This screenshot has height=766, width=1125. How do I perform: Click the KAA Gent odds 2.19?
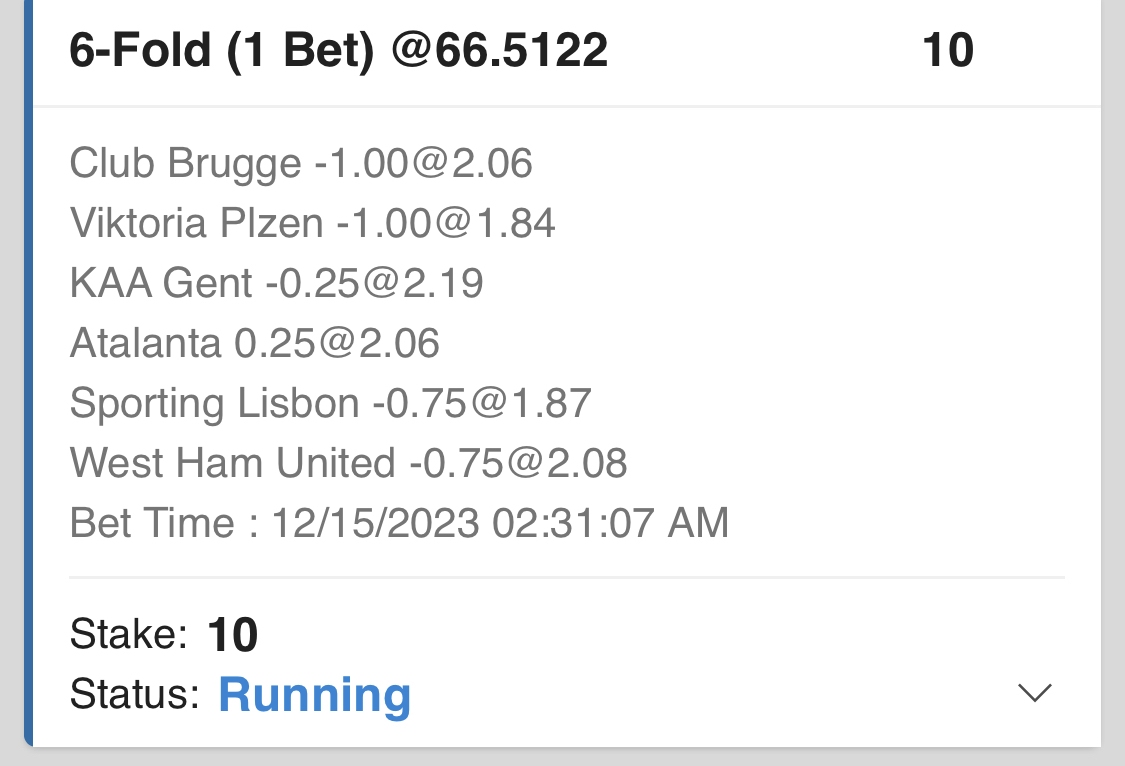tap(444, 283)
